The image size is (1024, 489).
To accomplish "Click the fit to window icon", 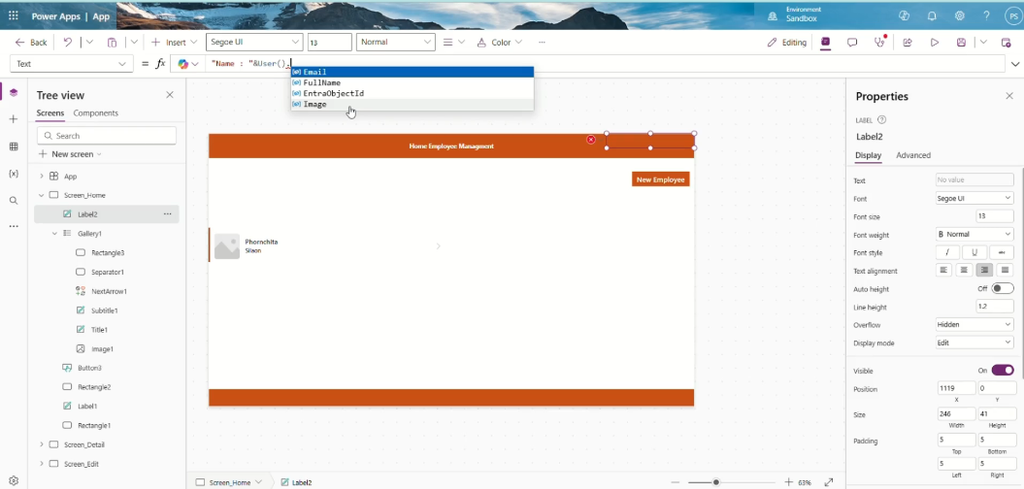I will [x=829, y=482].
